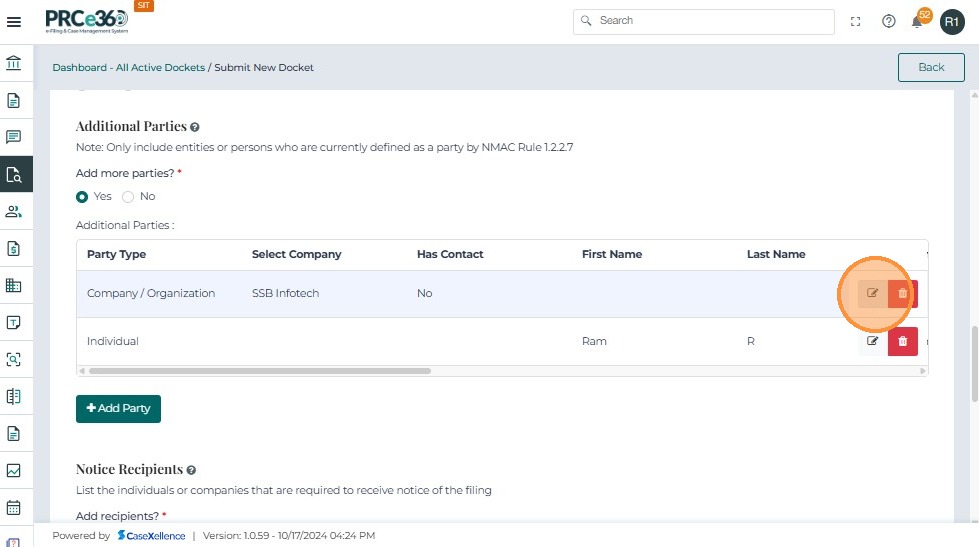Show Additional Parties help tooltip
Screen dimensions: 979x547
click(195, 127)
